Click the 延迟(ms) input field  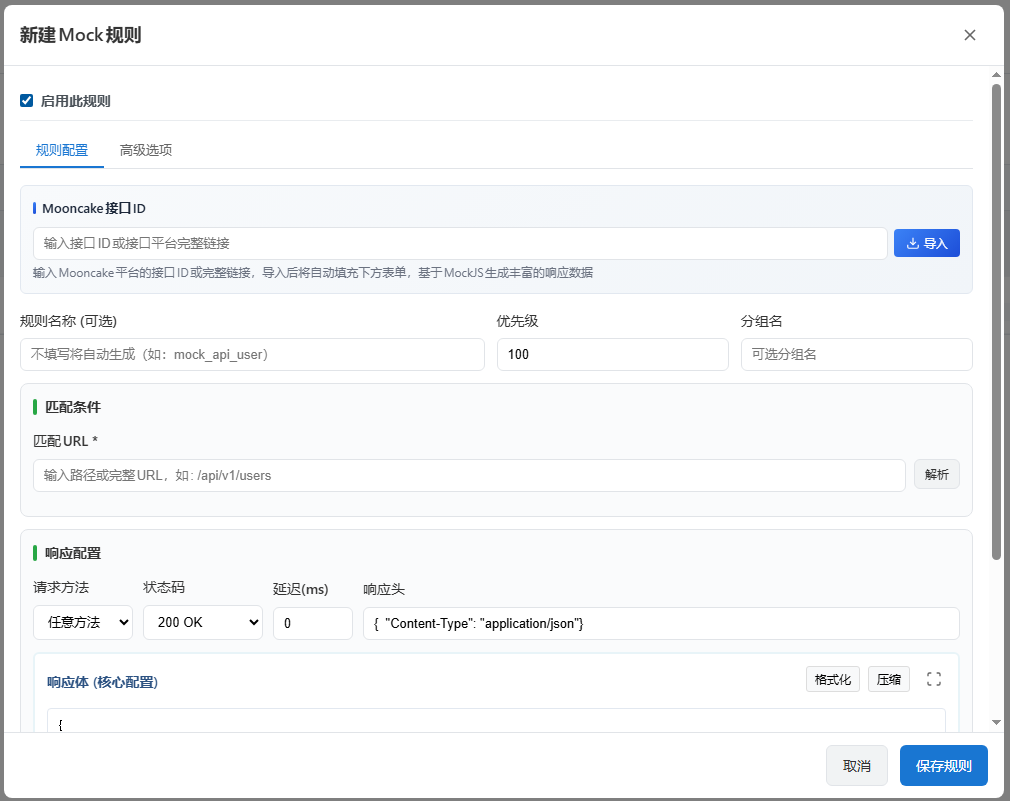pos(312,623)
